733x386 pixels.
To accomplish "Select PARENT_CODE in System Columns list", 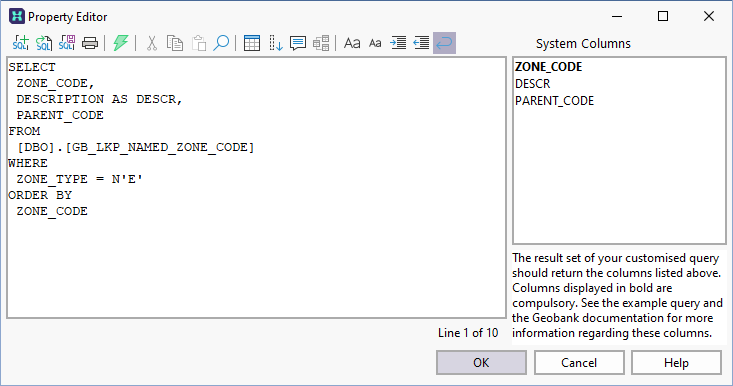I will click(x=554, y=100).
